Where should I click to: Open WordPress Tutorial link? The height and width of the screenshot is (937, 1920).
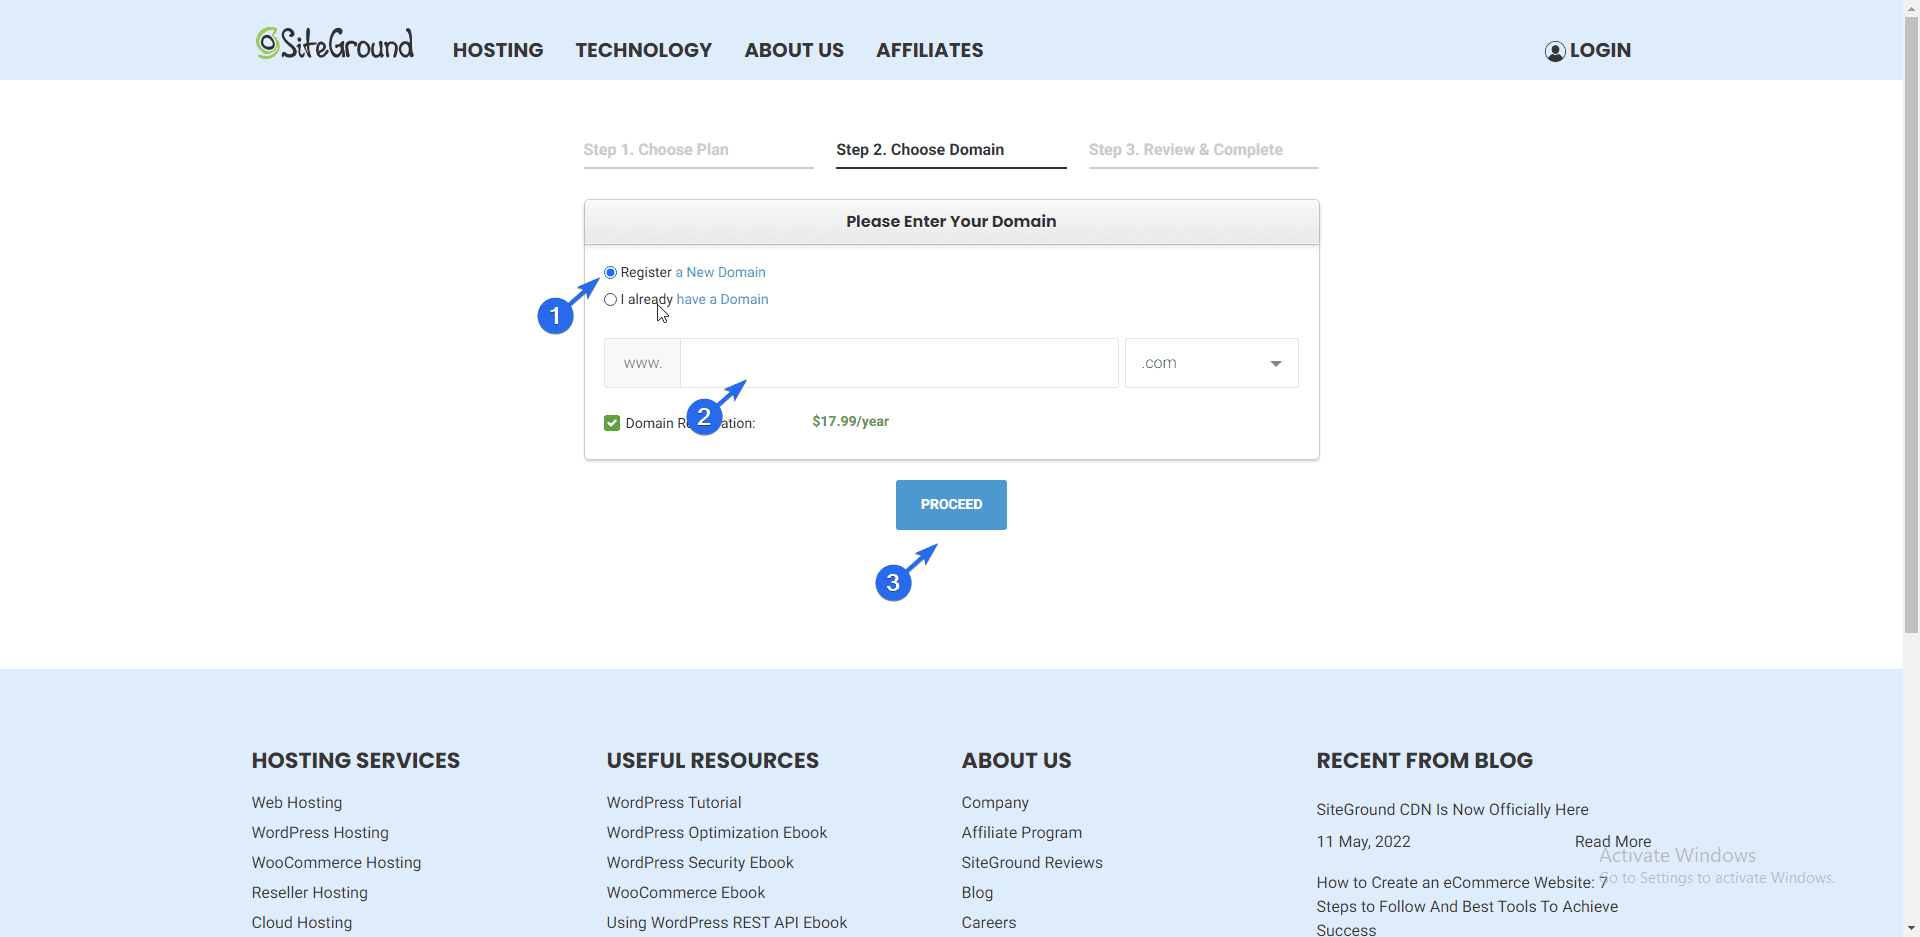coord(674,802)
